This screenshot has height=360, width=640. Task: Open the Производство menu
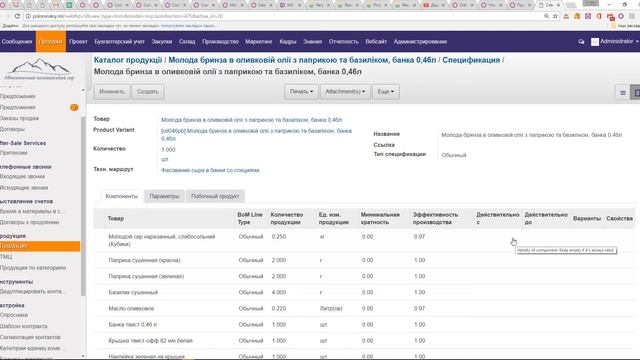pos(220,42)
